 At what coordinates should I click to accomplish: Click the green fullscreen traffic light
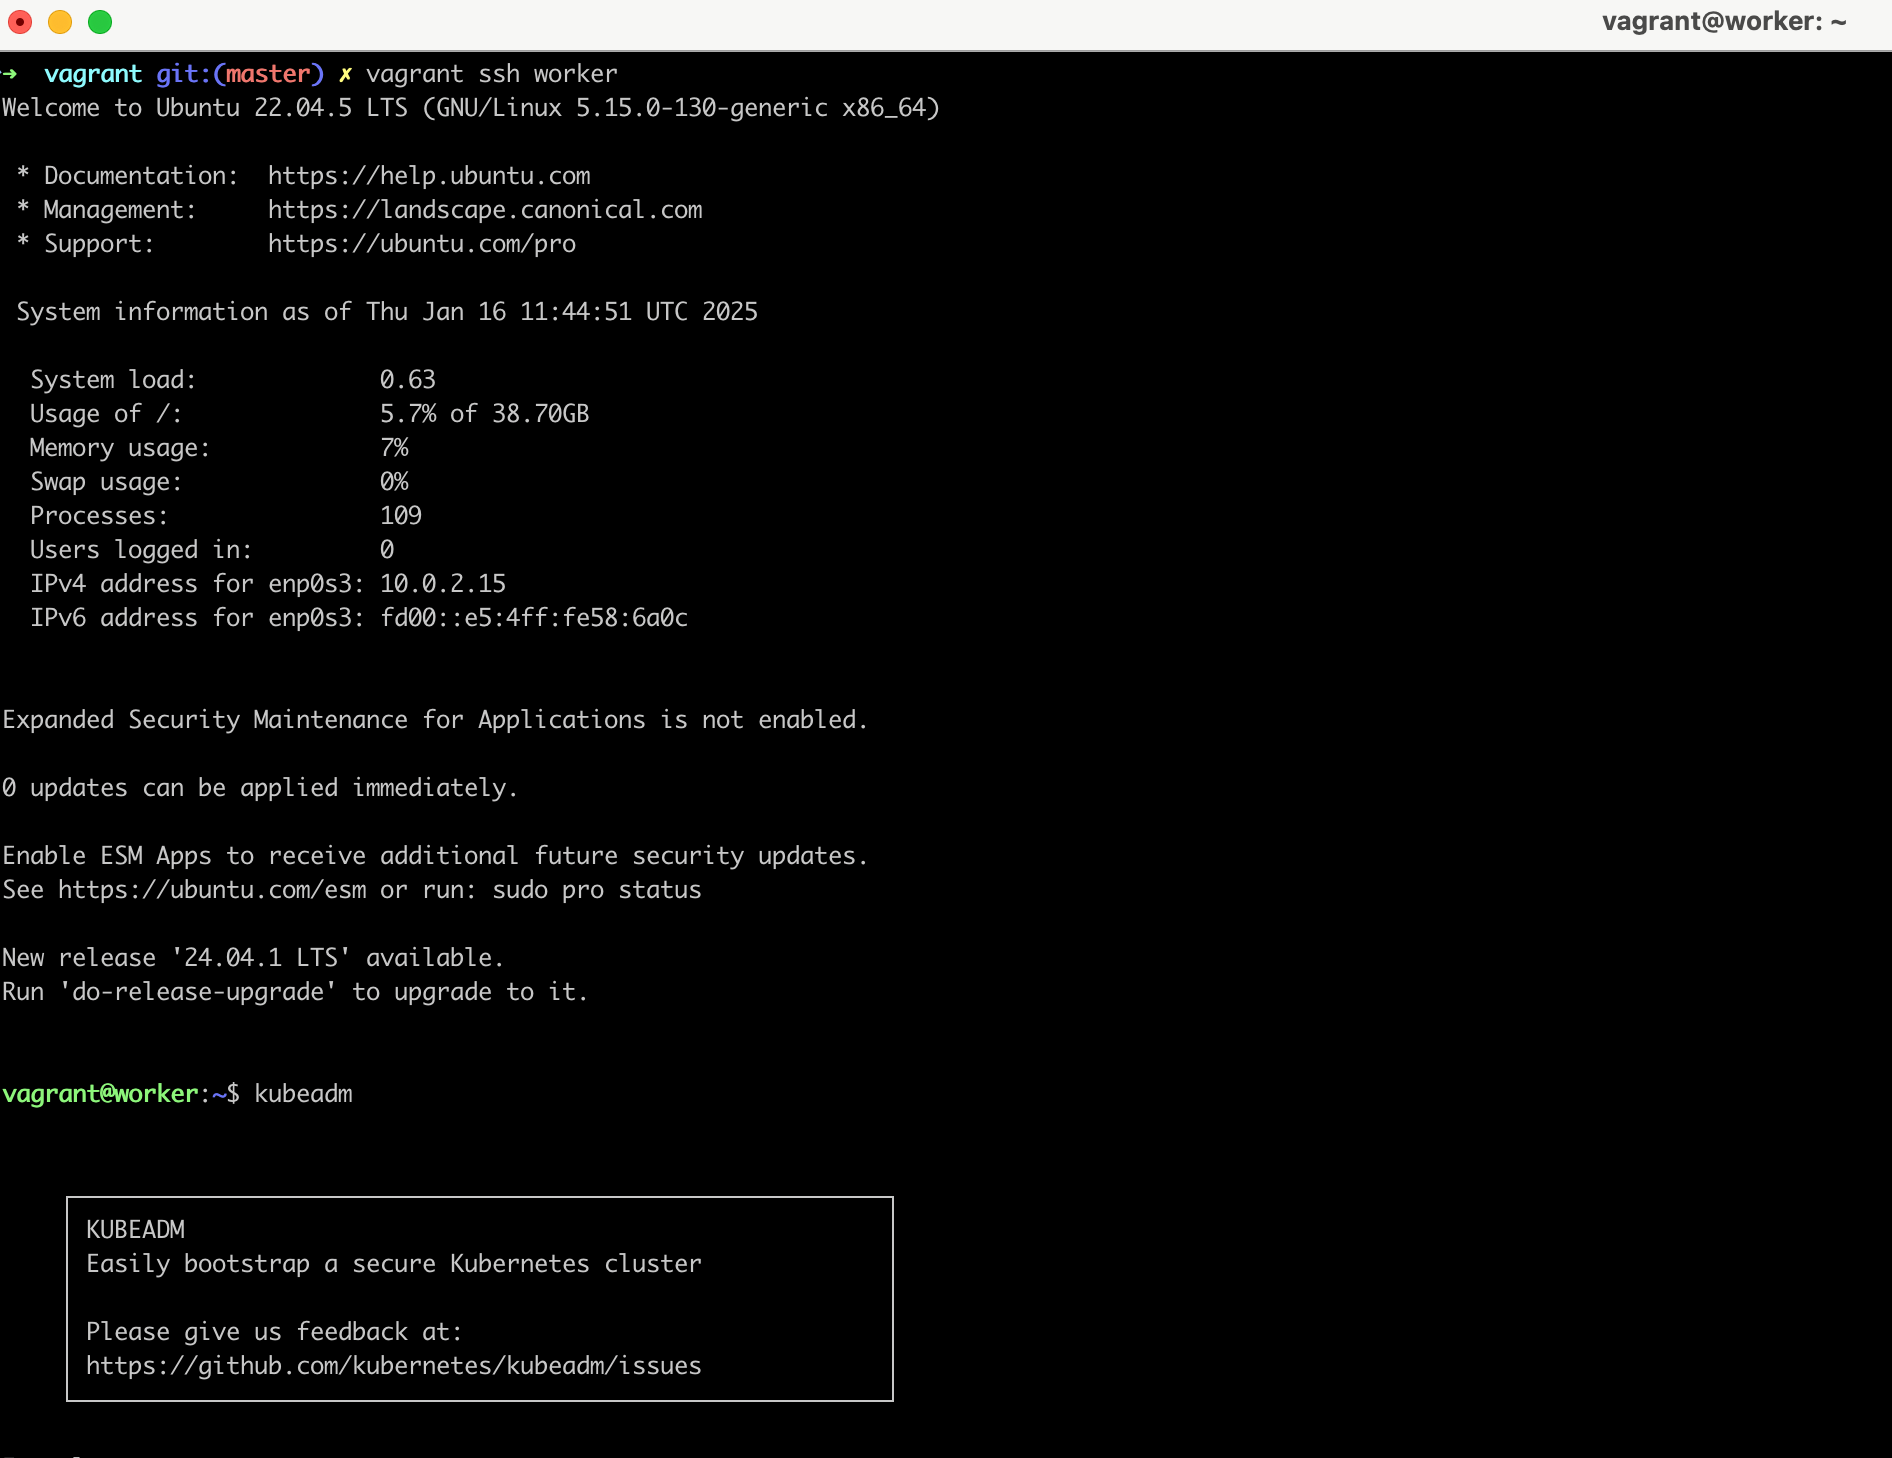(x=100, y=21)
